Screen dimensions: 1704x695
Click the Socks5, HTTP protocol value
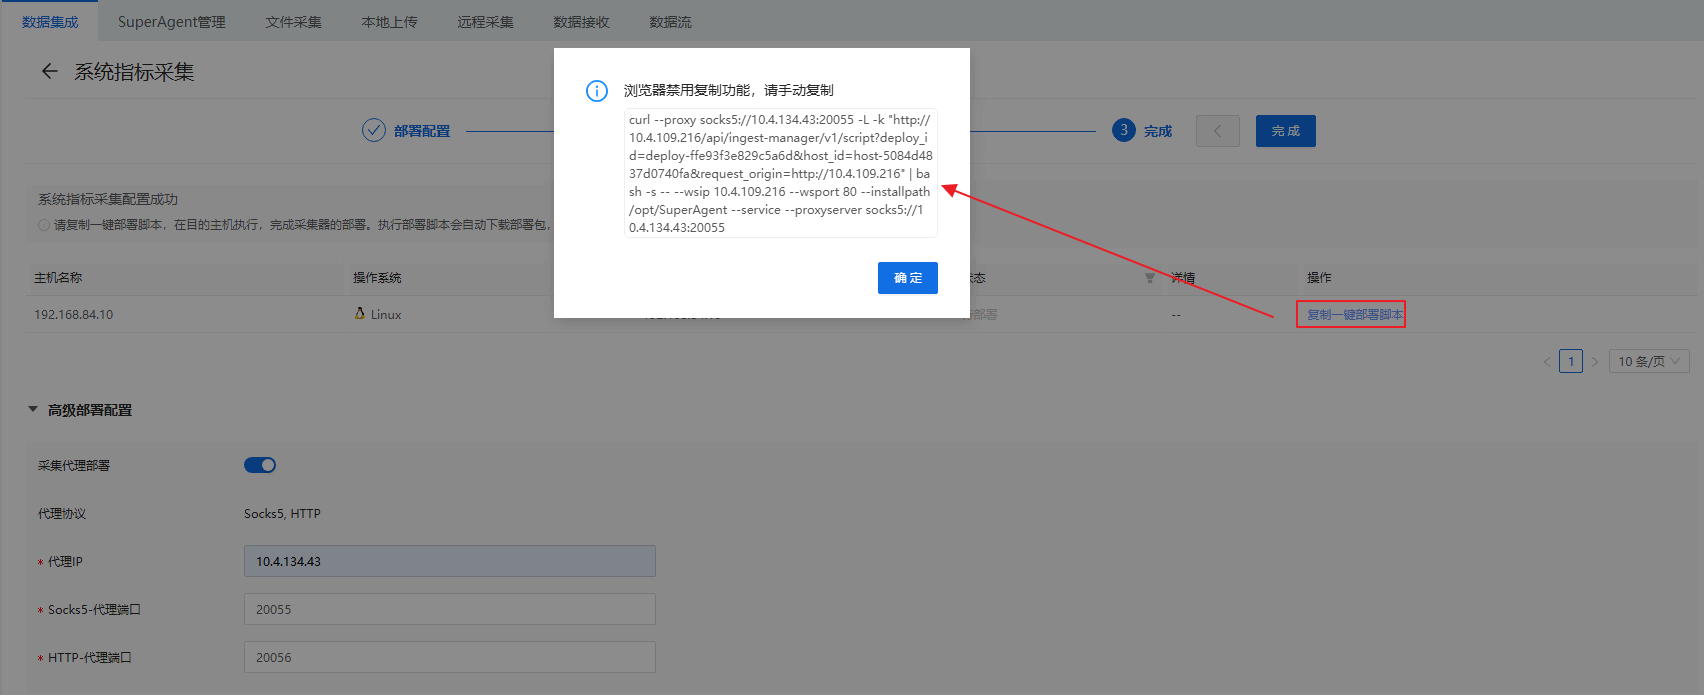click(282, 513)
